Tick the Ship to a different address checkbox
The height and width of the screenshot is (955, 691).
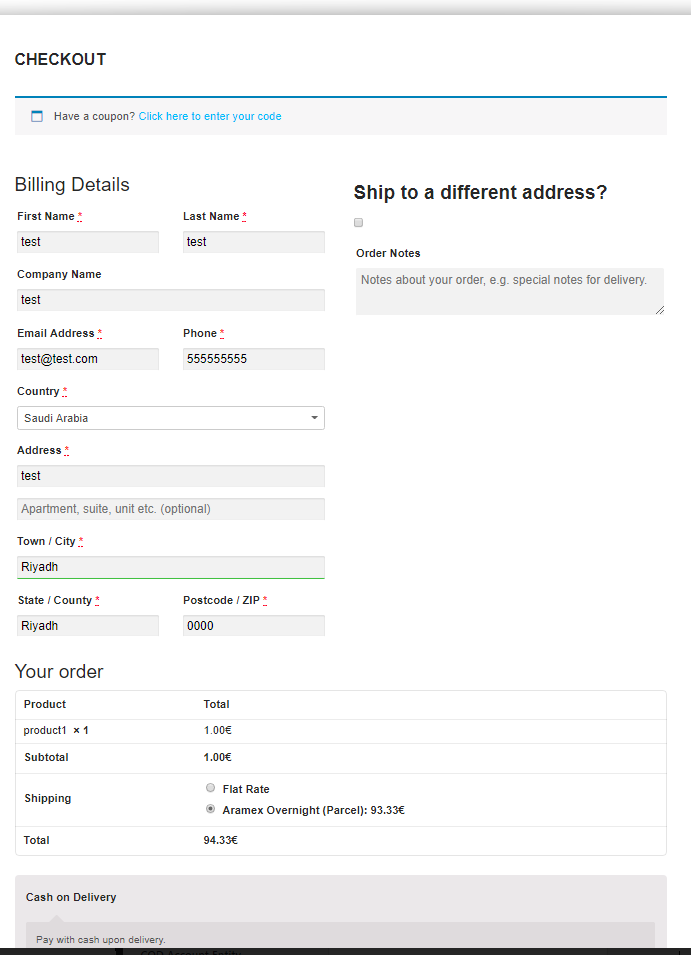(x=359, y=223)
